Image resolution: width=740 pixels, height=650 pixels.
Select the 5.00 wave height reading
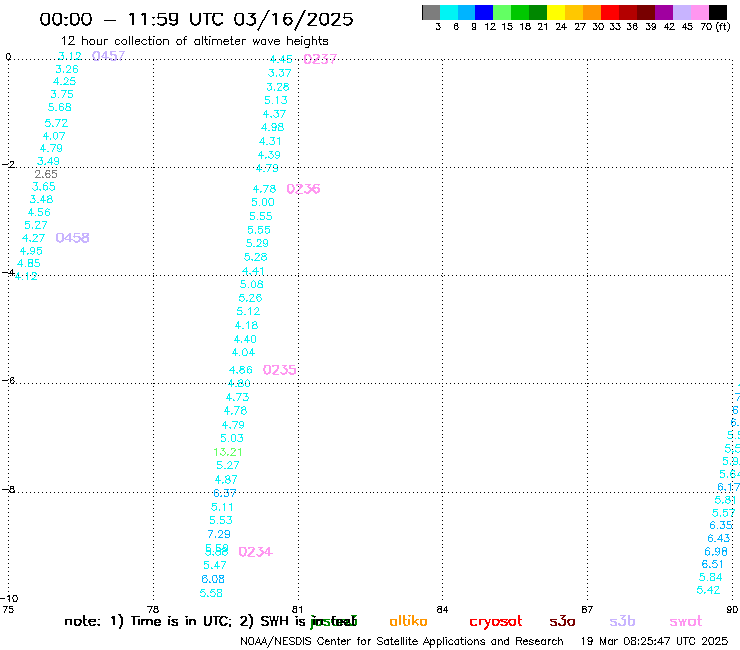pos(263,203)
